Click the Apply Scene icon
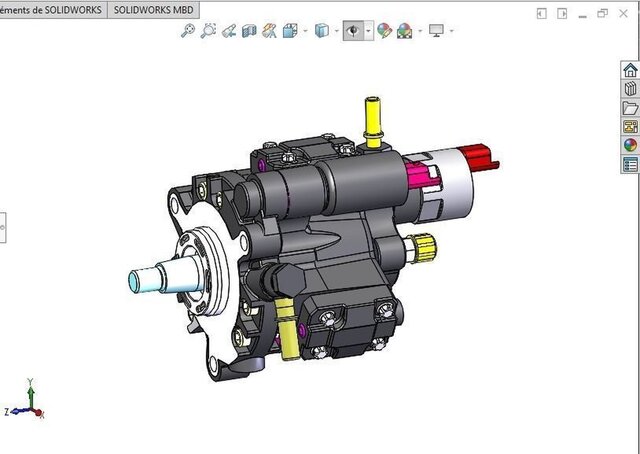The width and height of the screenshot is (640, 454). [x=404, y=31]
